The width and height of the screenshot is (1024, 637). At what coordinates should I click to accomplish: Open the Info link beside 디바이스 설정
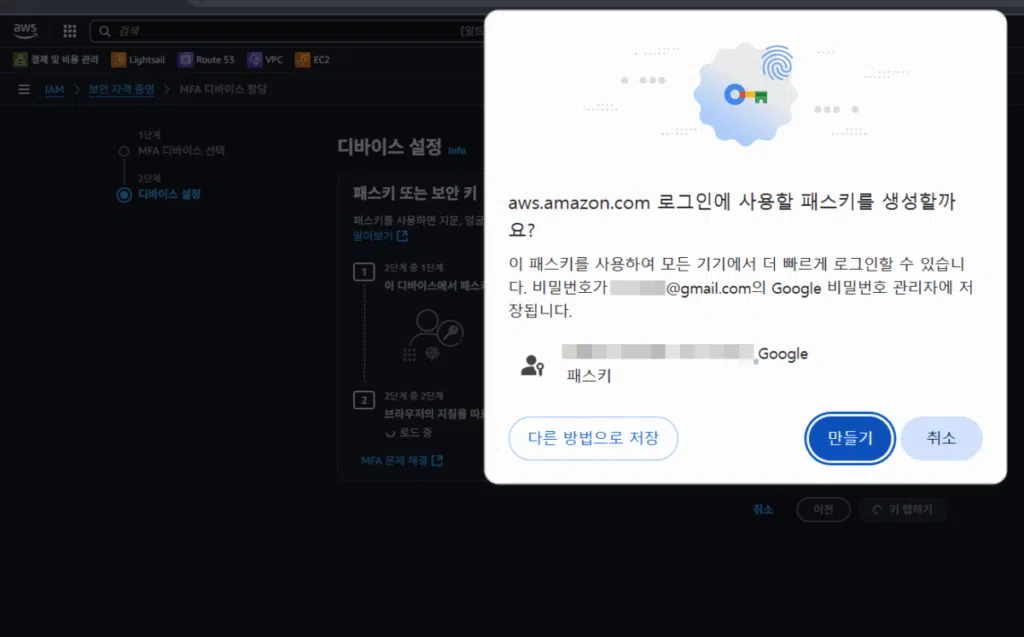[x=457, y=150]
